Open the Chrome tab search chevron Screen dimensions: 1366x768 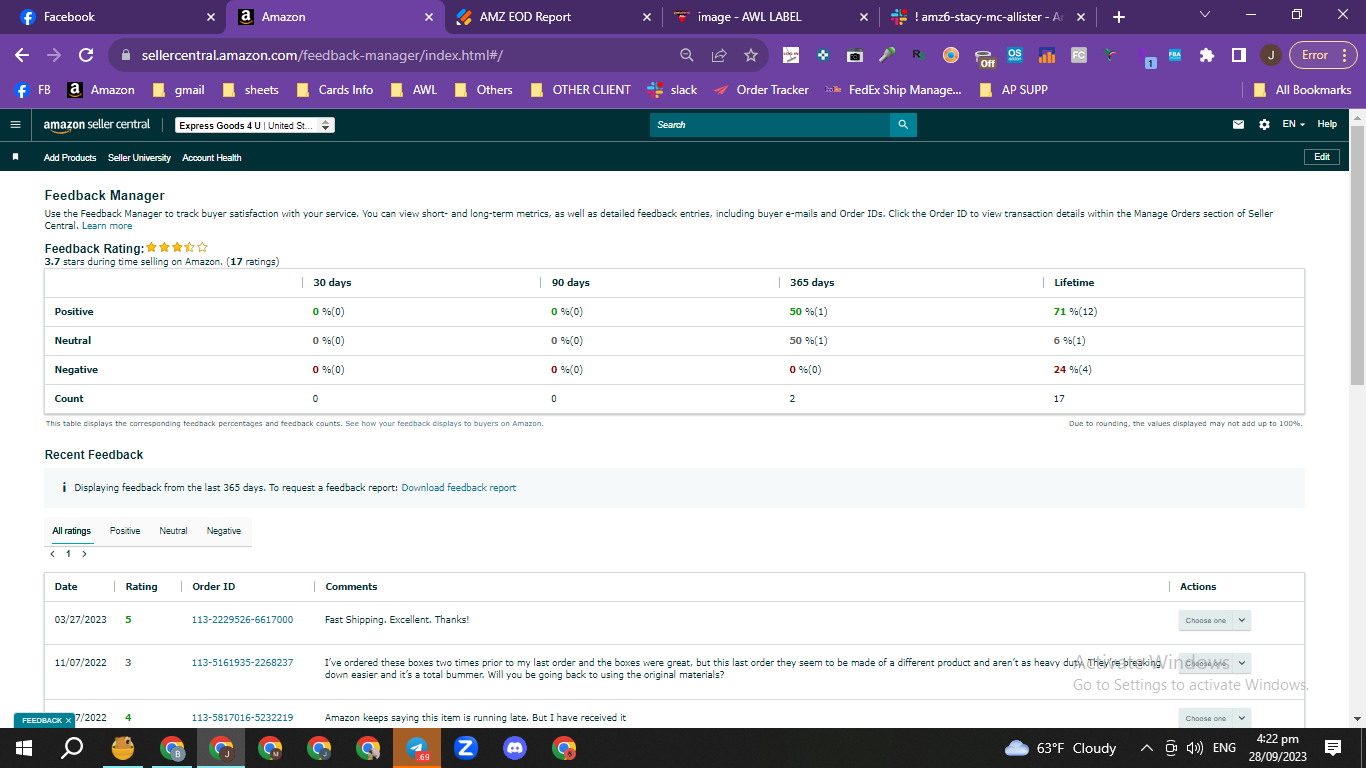point(1204,15)
